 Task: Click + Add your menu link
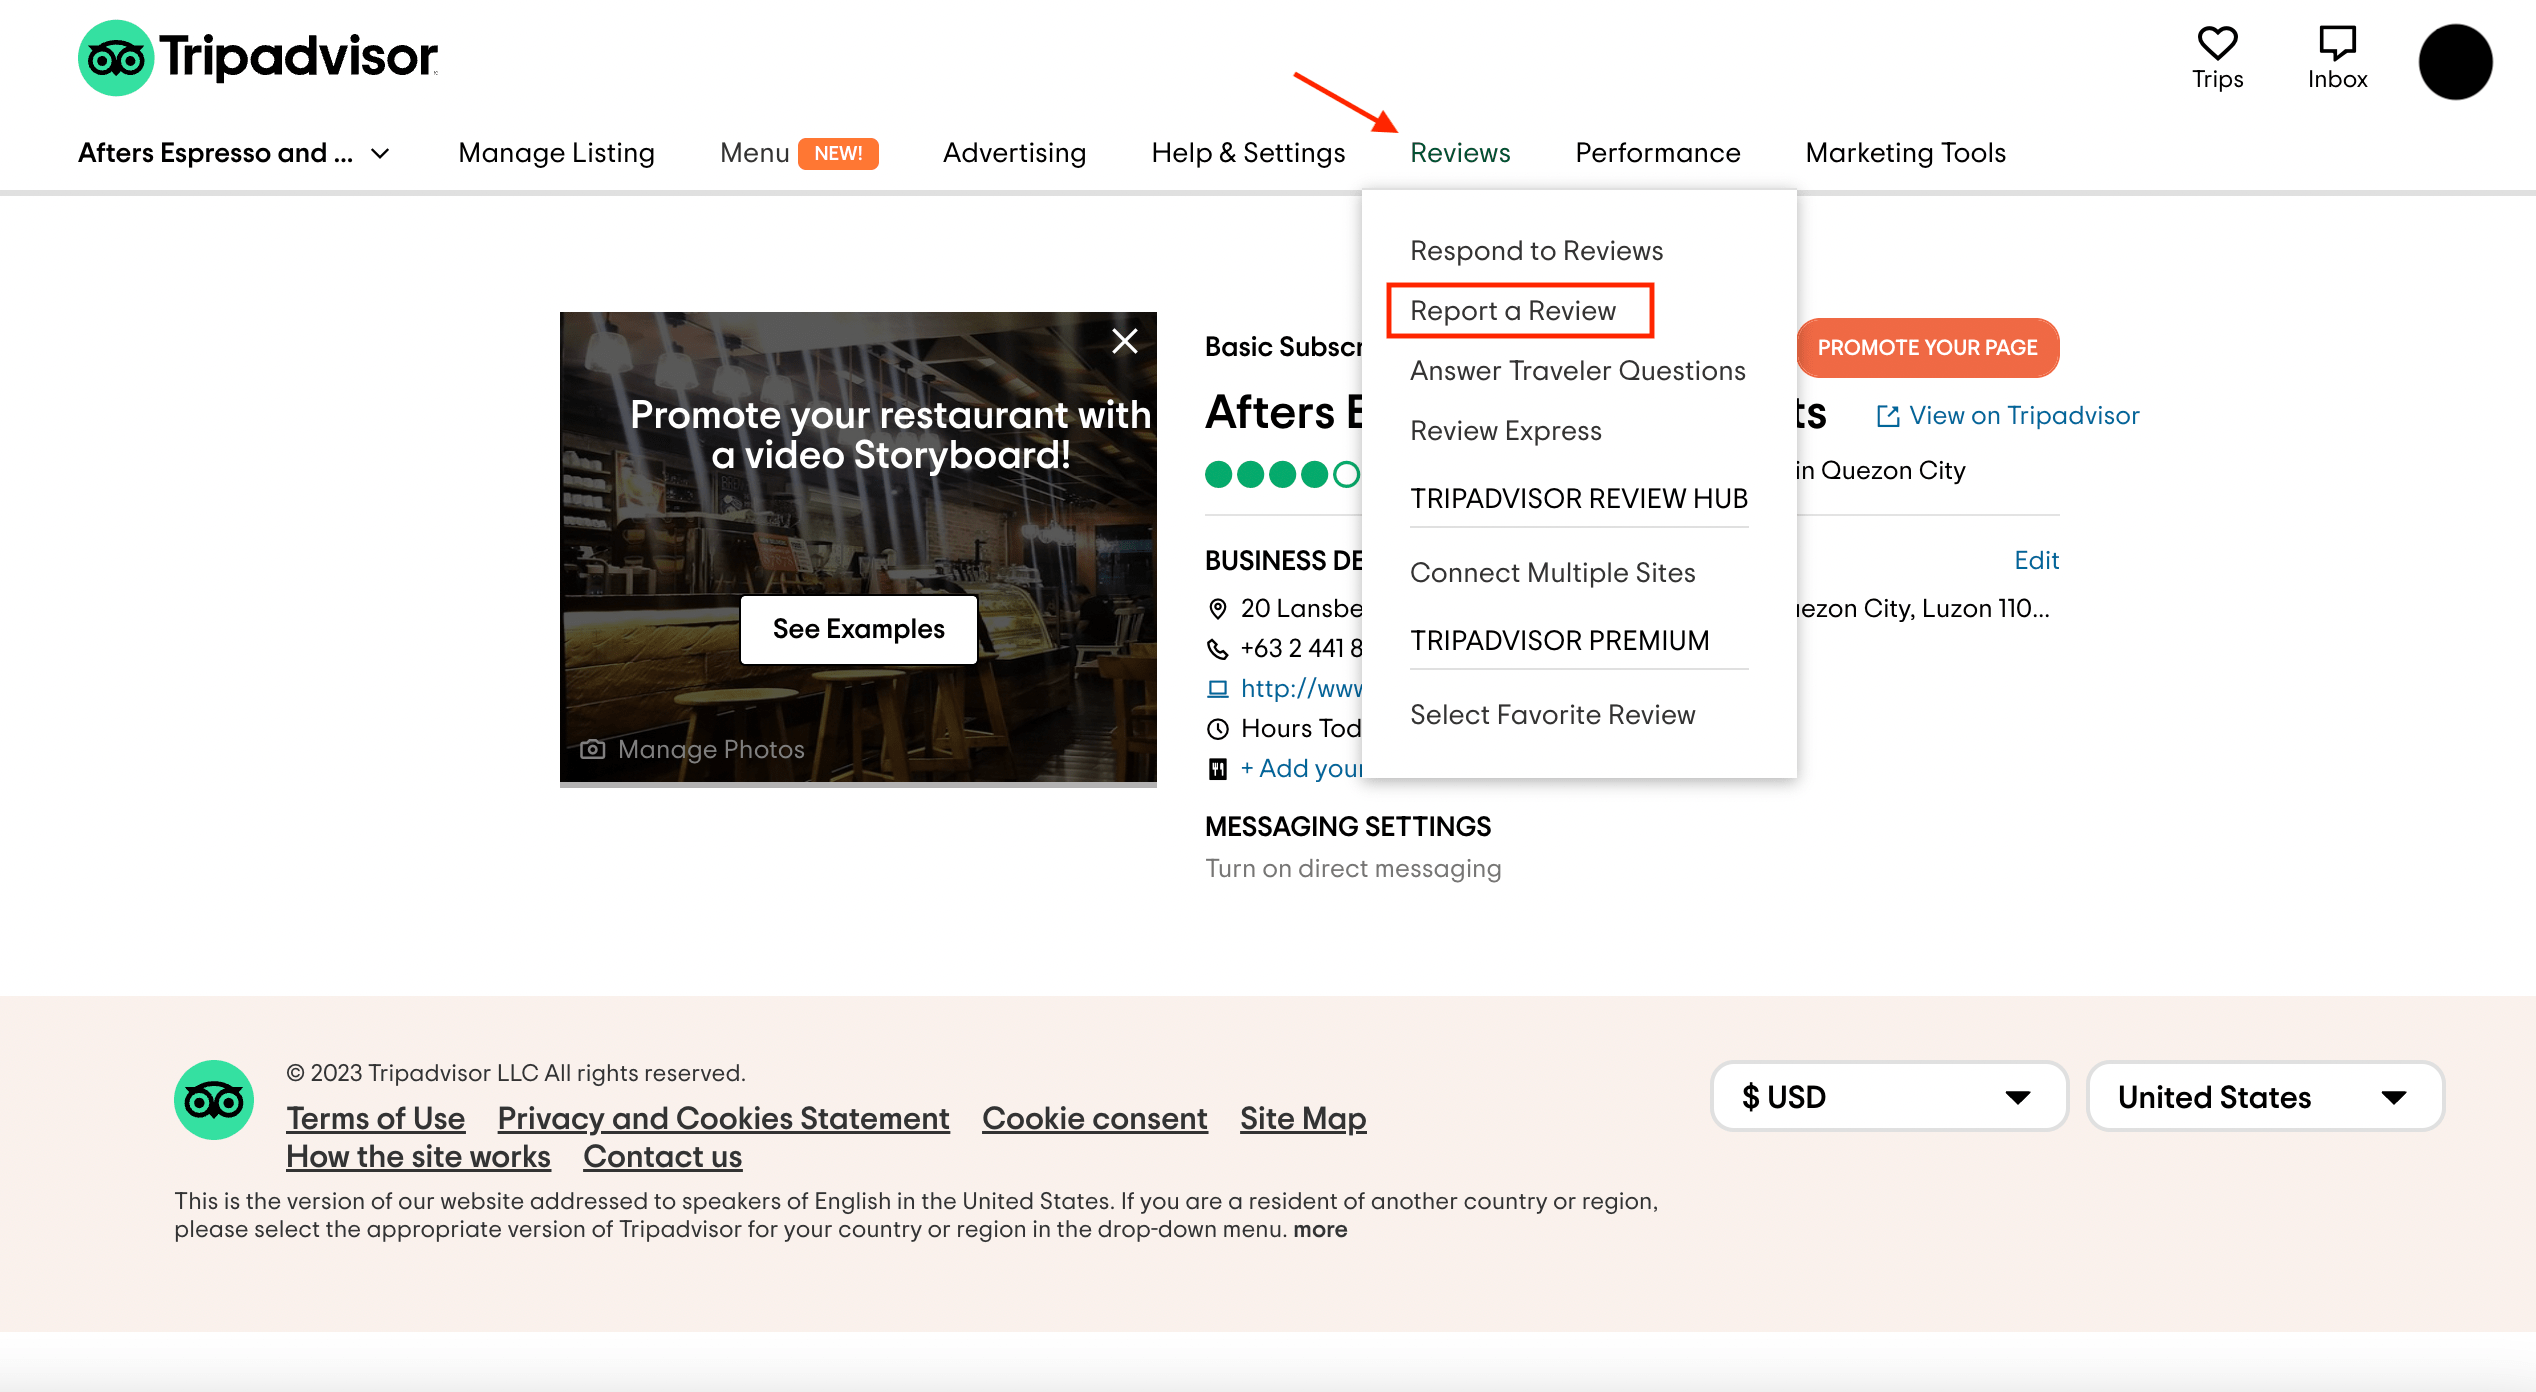point(1301,768)
